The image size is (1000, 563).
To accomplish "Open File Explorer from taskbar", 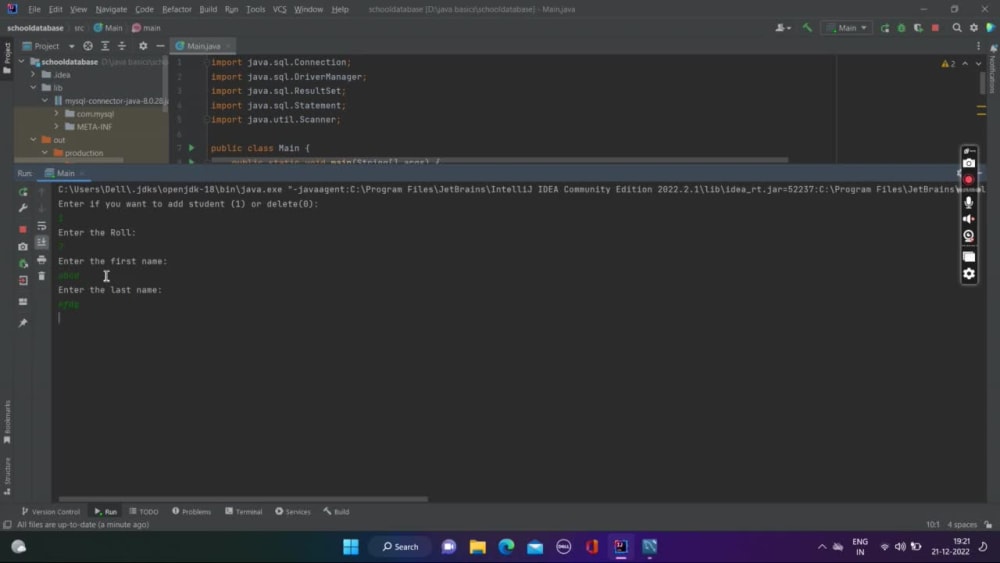I will (477, 546).
